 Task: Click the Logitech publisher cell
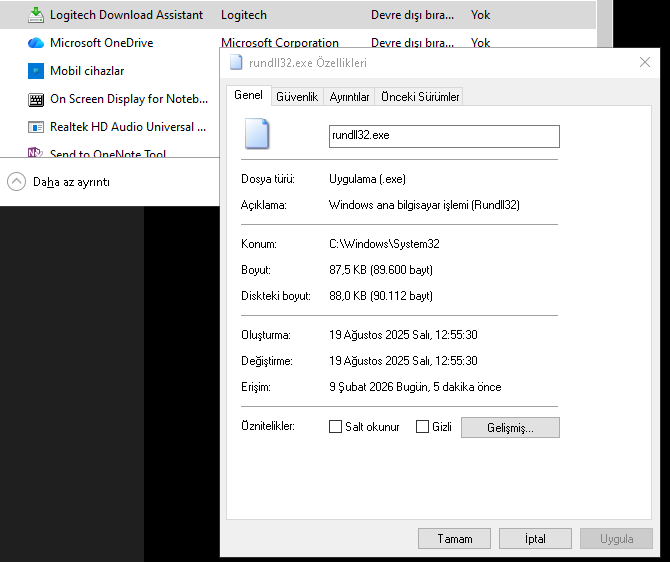244,15
